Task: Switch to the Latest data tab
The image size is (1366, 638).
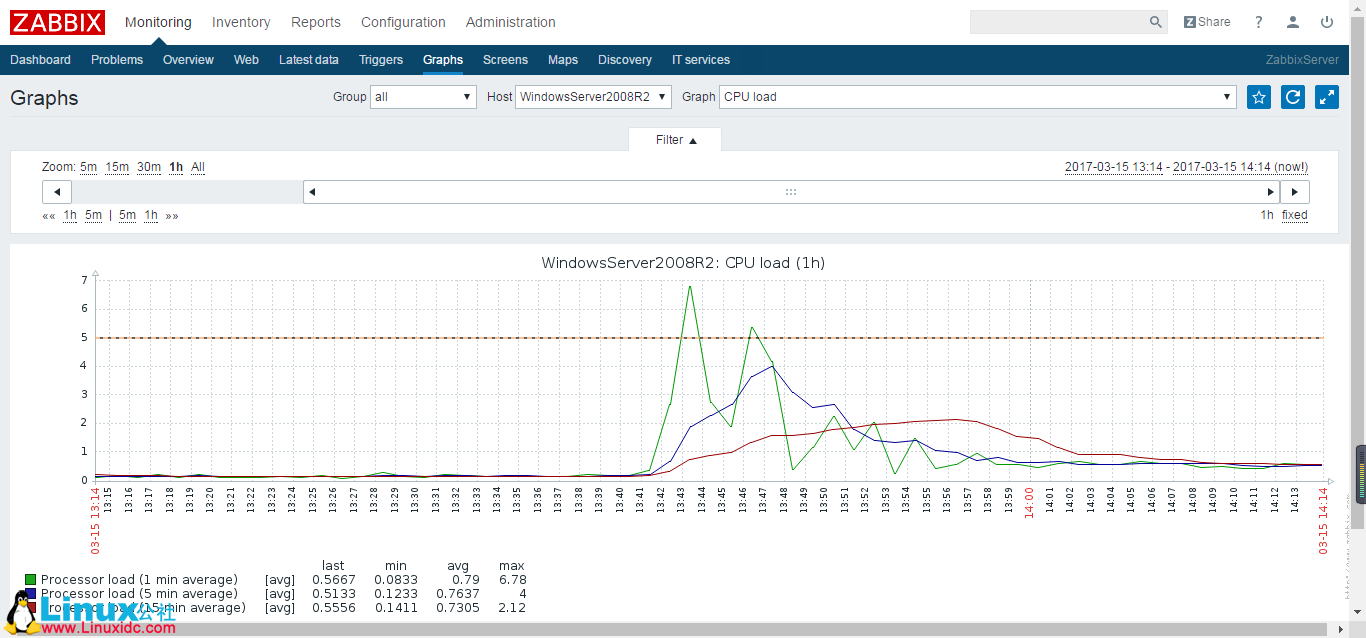Action: pyautogui.click(x=309, y=60)
